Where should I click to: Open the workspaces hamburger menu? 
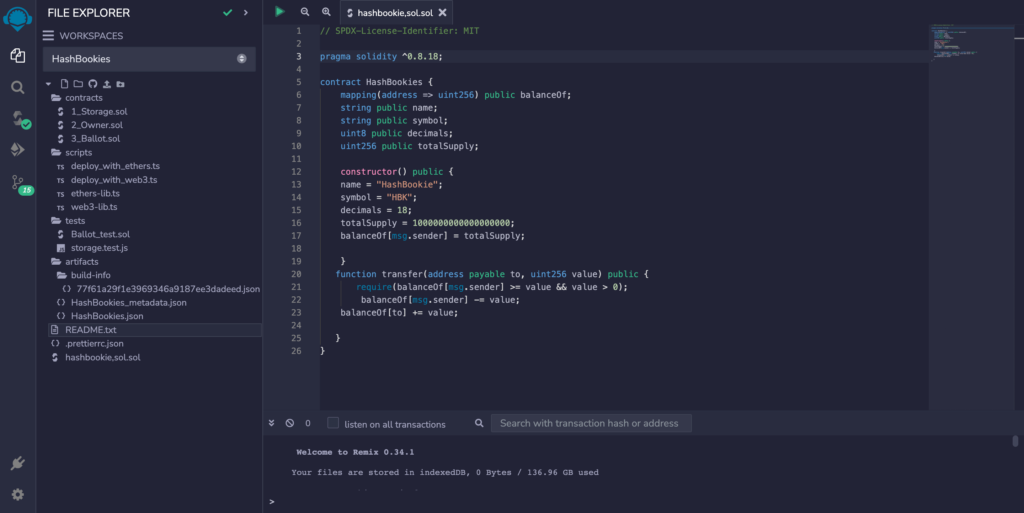click(x=48, y=36)
